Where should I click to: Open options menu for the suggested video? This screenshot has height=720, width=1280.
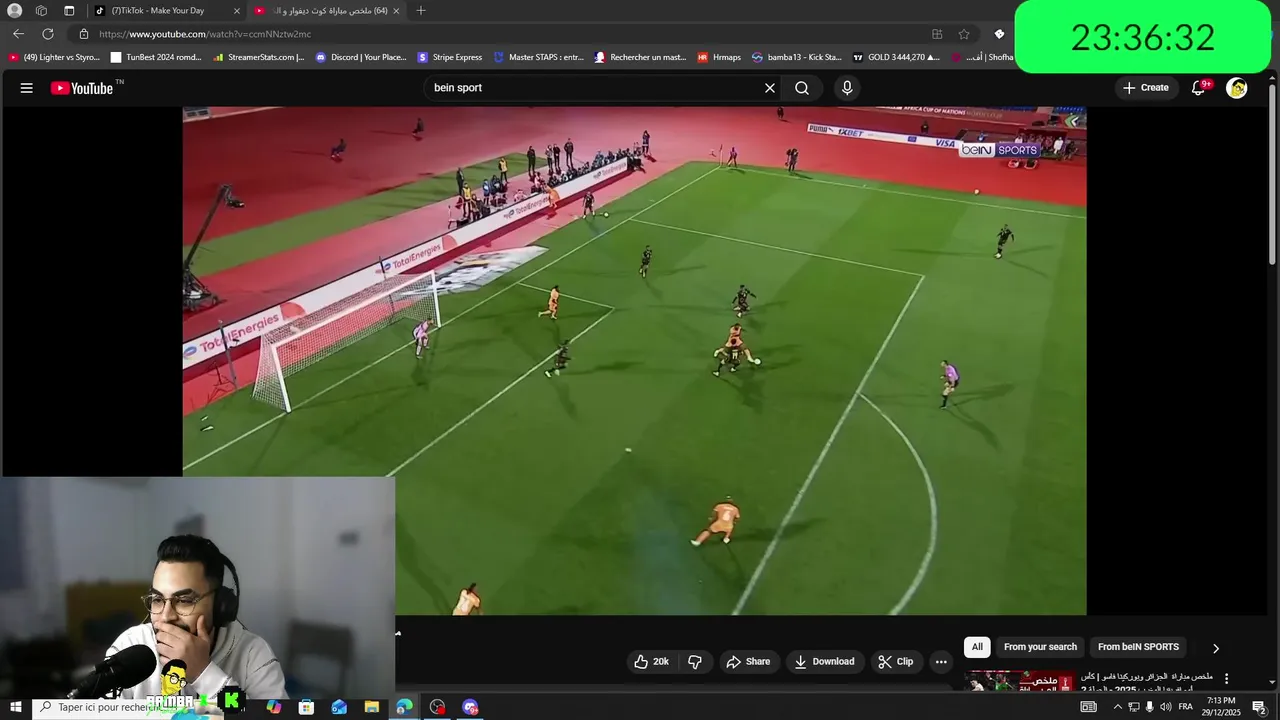tap(1227, 679)
